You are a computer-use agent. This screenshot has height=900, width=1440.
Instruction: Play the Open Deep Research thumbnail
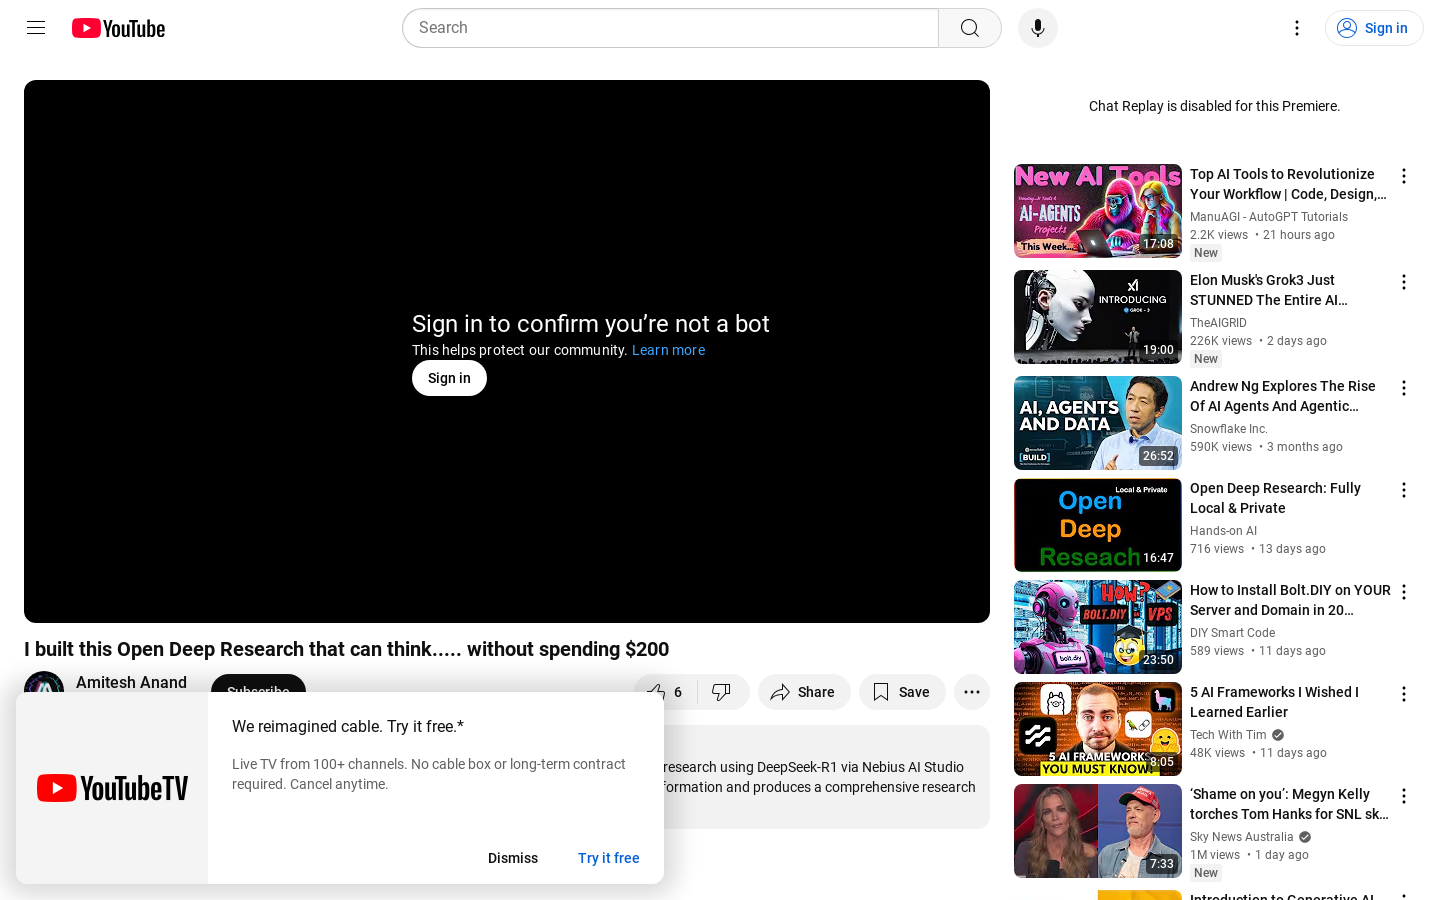point(1098,525)
